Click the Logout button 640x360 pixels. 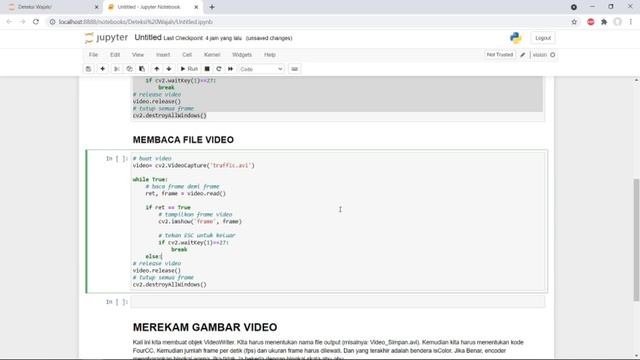click(x=543, y=38)
